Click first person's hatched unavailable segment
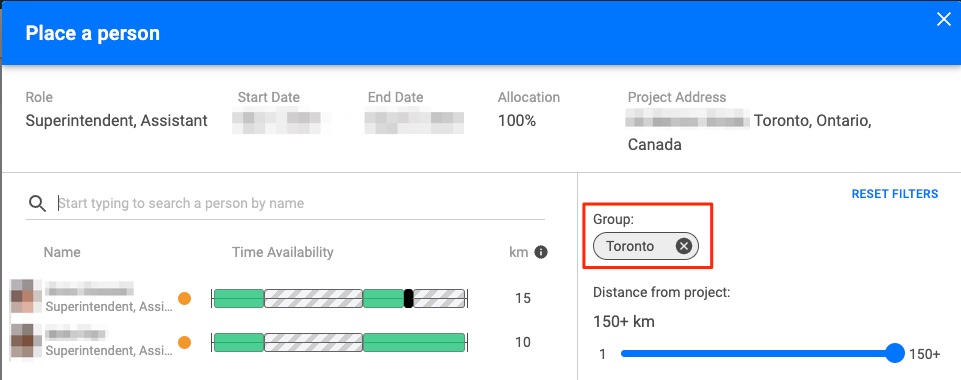This screenshot has width=961, height=380. pyautogui.click(x=313, y=298)
